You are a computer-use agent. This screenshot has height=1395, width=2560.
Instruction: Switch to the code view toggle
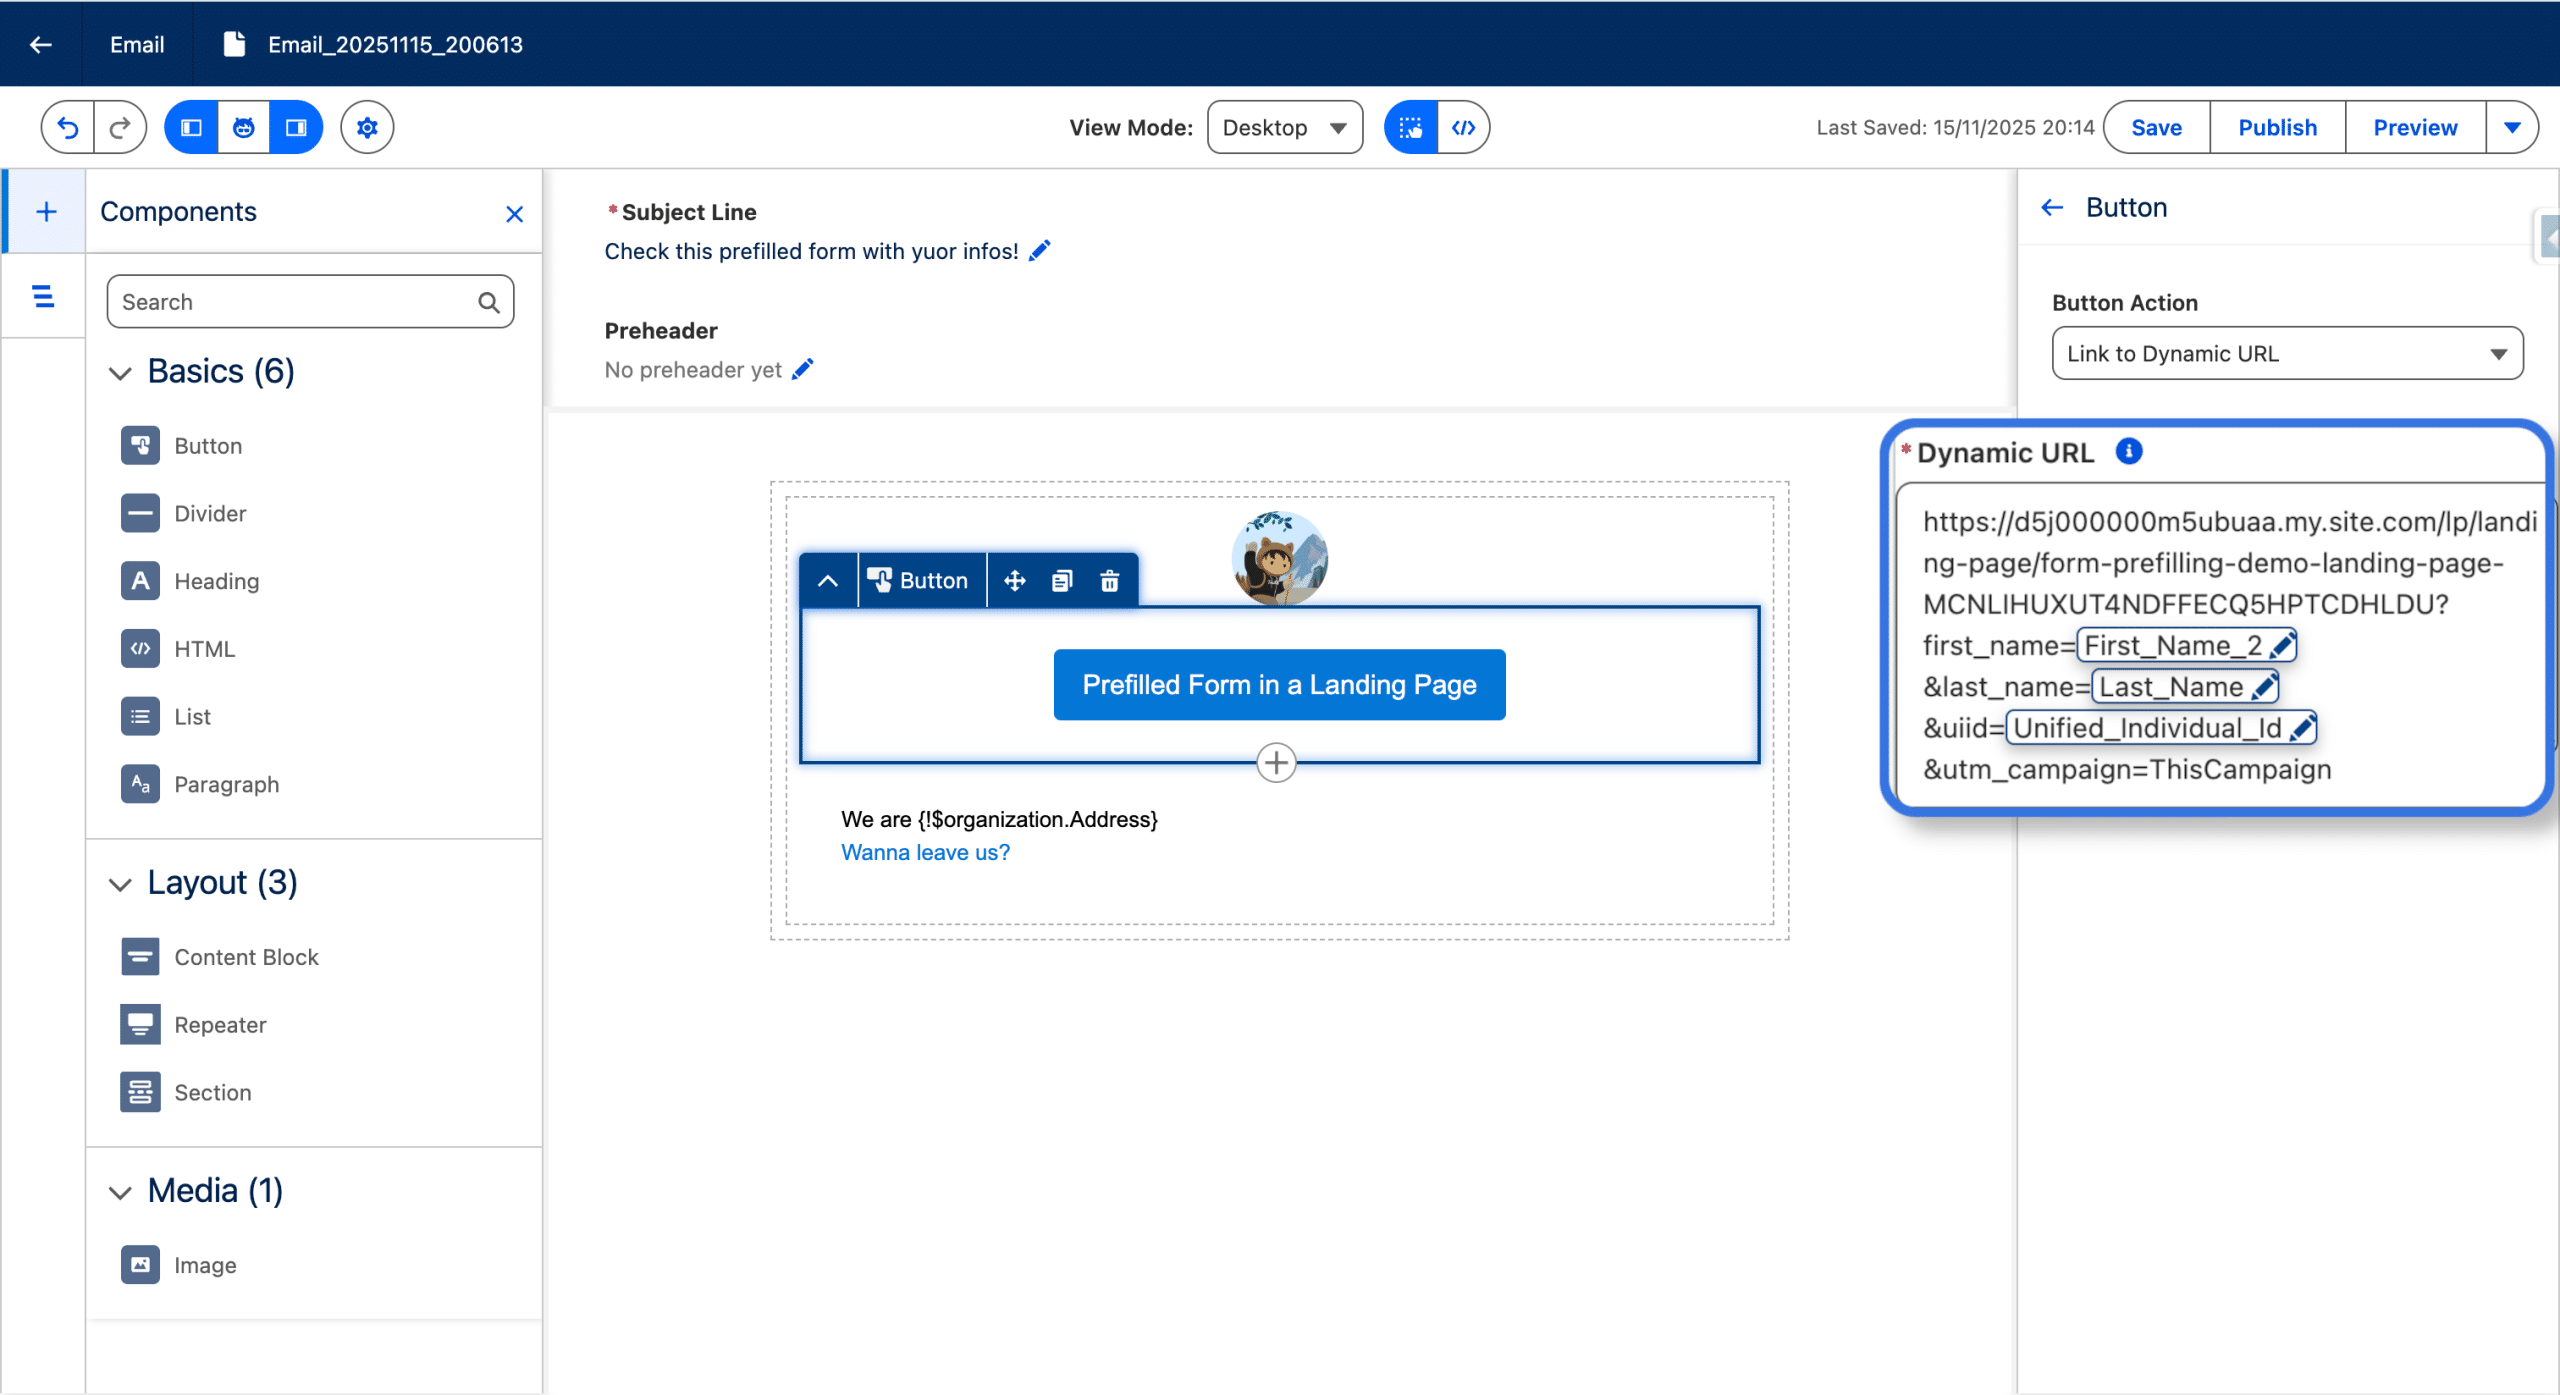pyautogui.click(x=1463, y=128)
